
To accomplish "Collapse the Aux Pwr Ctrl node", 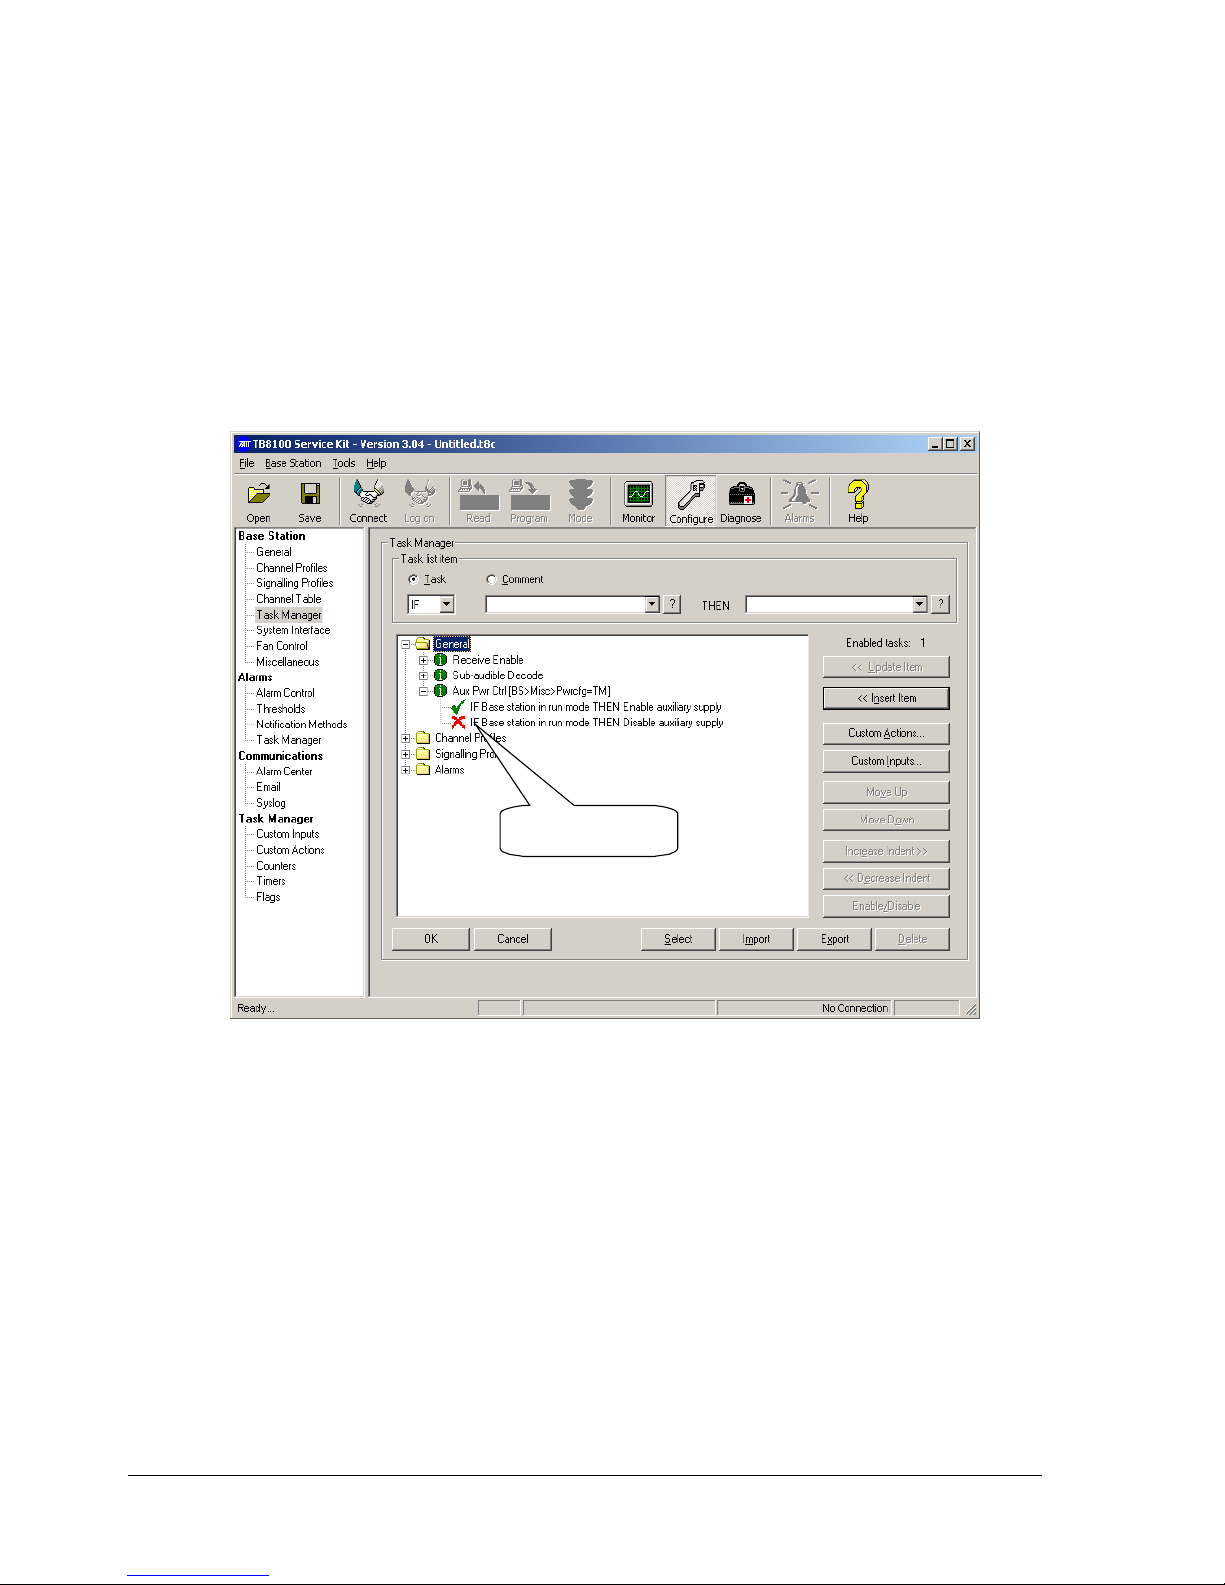I will 423,691.
